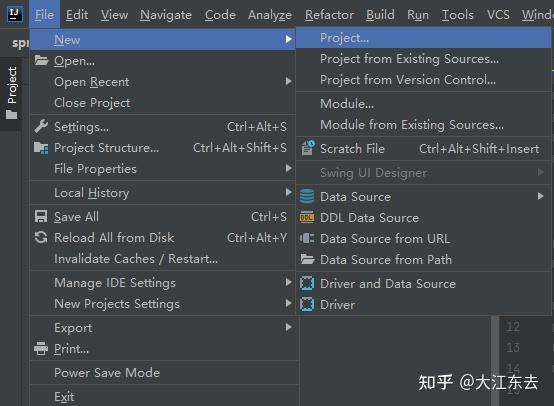Screen dimensions: 554x406
Task: Click the Reload All from Disk icon
Action: coord(41,237)
